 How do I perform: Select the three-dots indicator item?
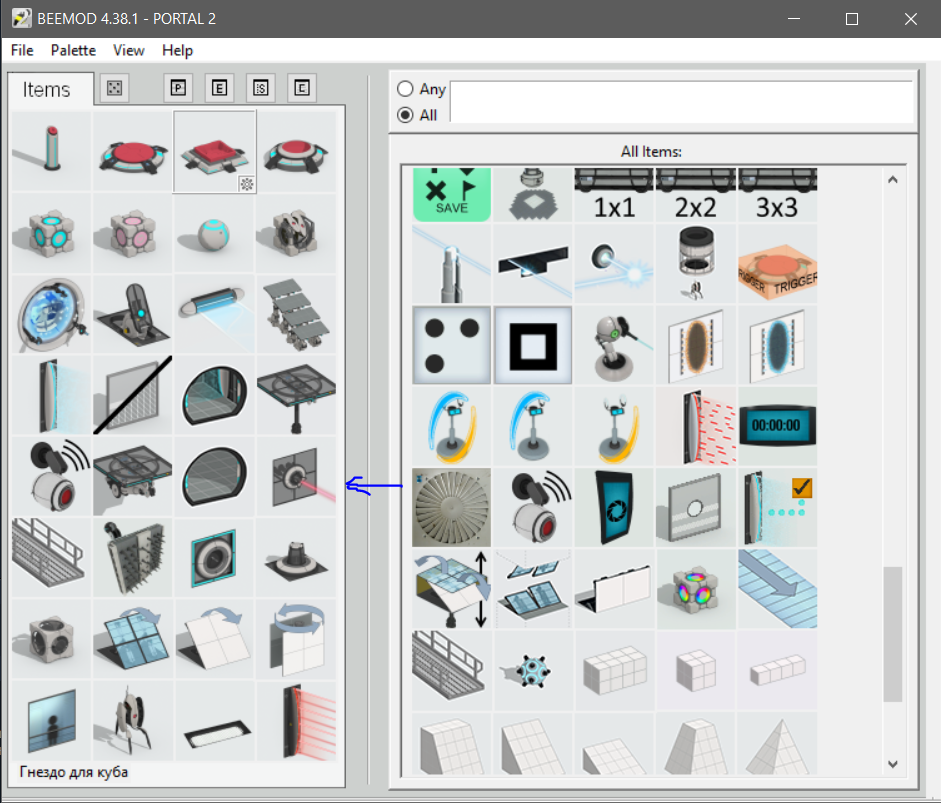pos(451,345)
